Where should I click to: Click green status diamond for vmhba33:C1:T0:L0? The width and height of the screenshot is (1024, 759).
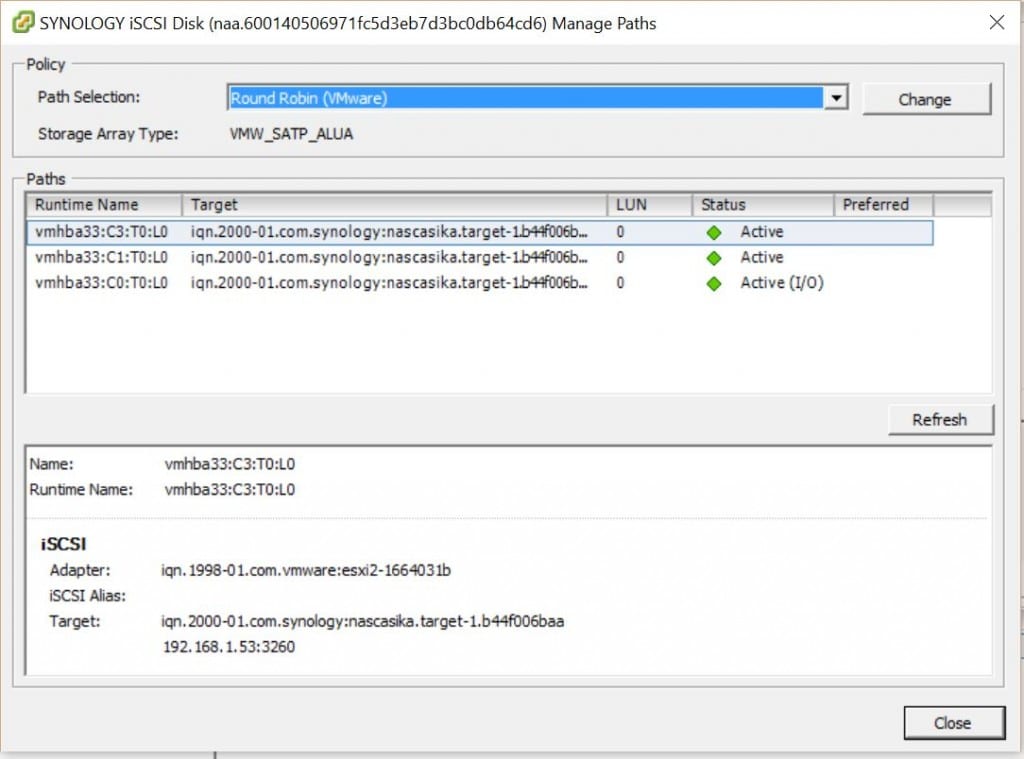point(713,258)
